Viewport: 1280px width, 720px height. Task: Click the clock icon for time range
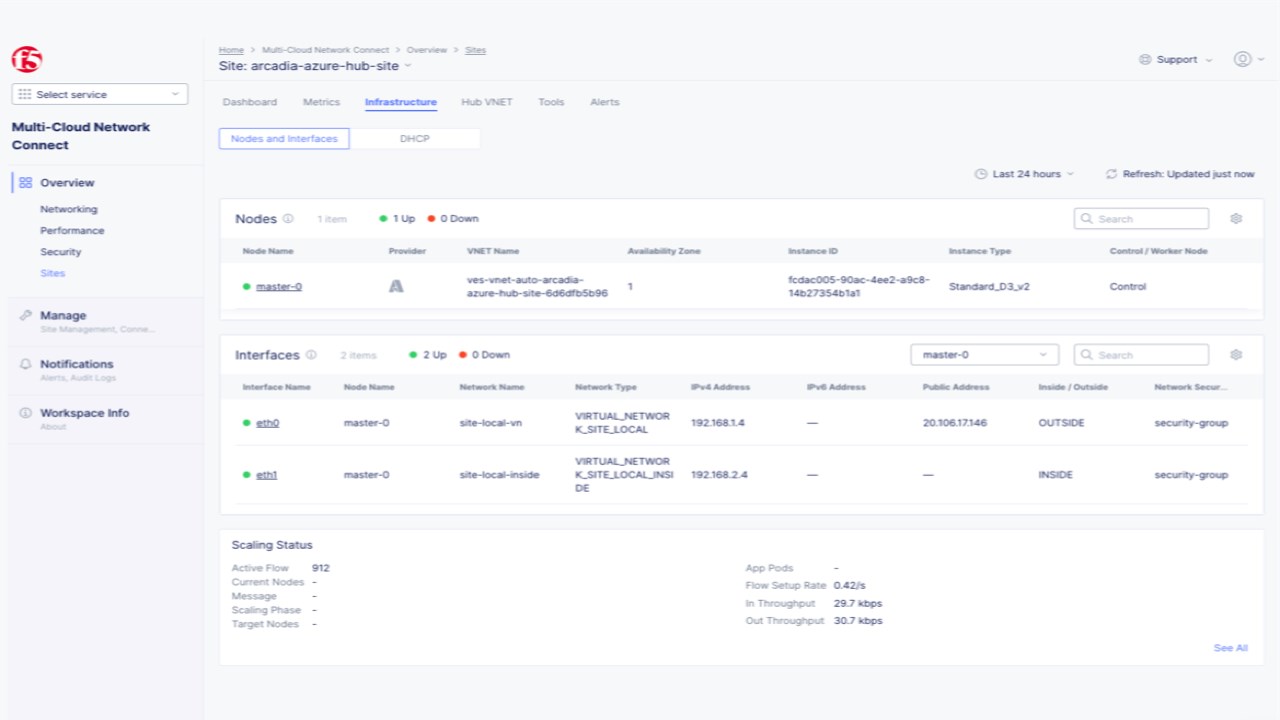click(x=981, y=174)
